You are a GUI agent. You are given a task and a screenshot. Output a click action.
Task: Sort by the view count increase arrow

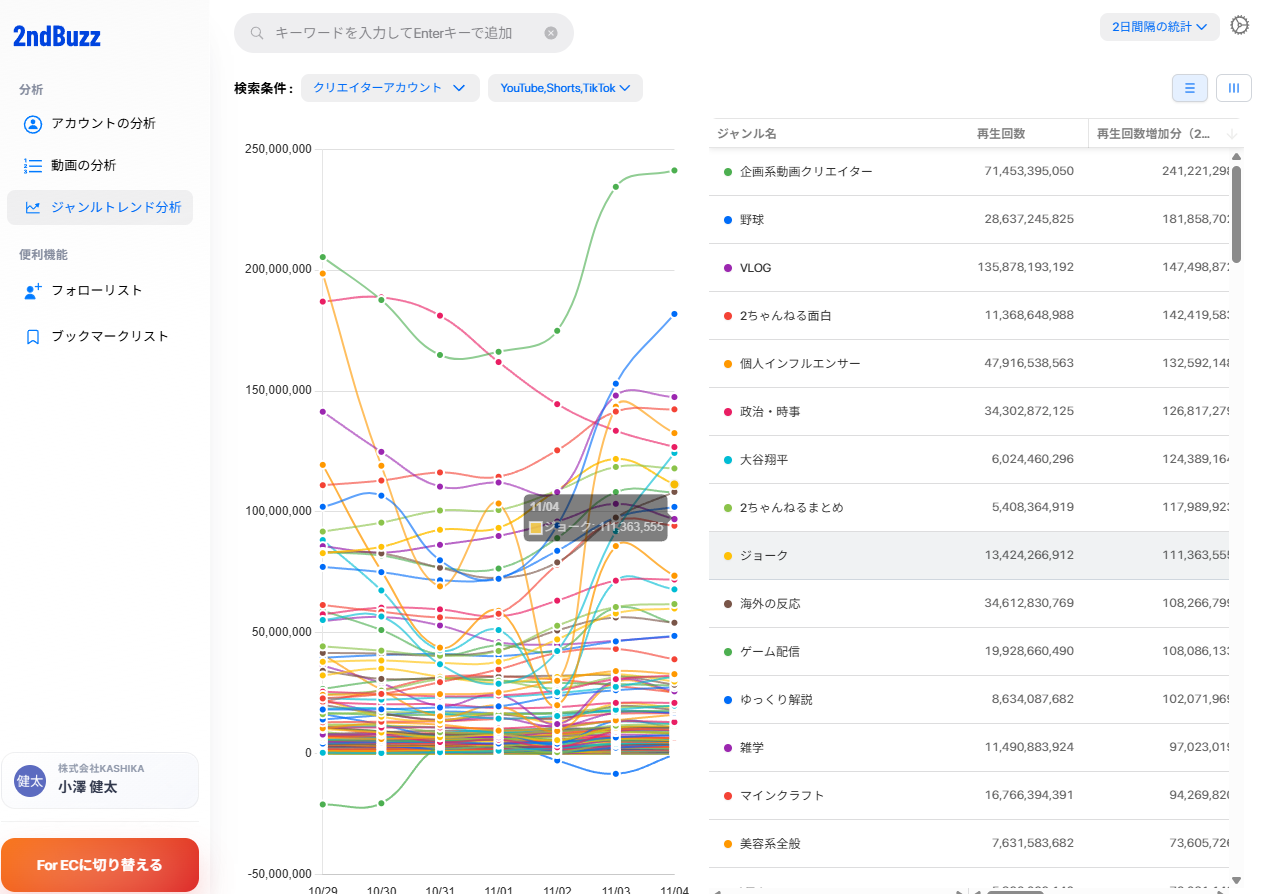coord(1231,134)
